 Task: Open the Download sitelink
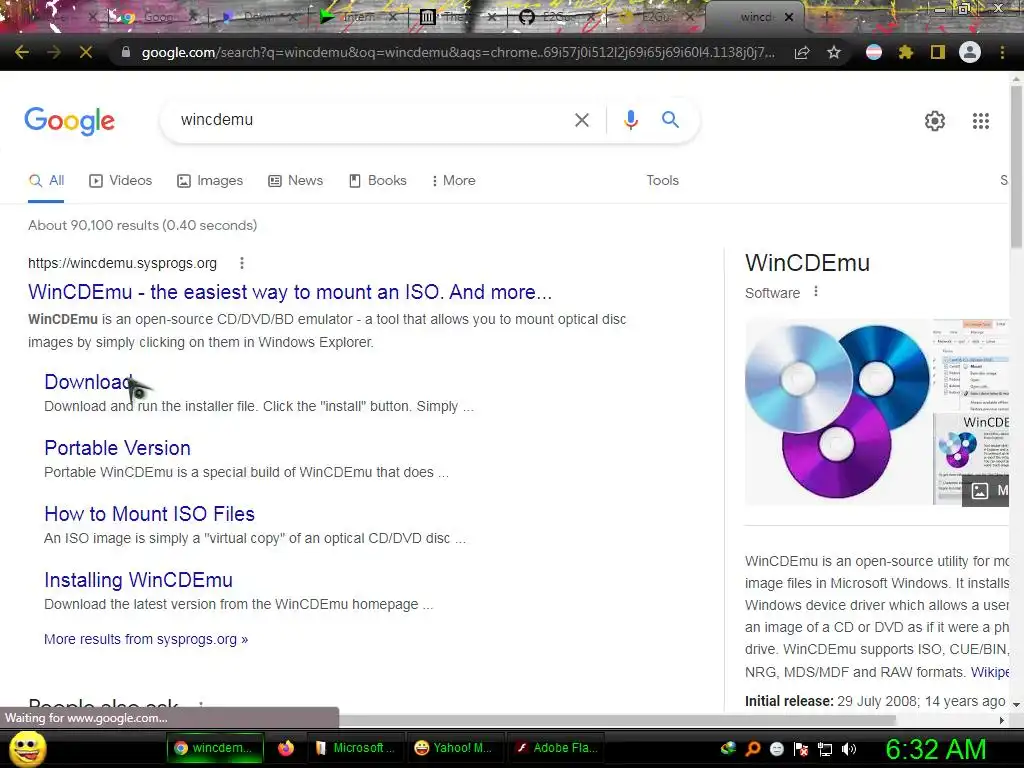tap(88, 382)
